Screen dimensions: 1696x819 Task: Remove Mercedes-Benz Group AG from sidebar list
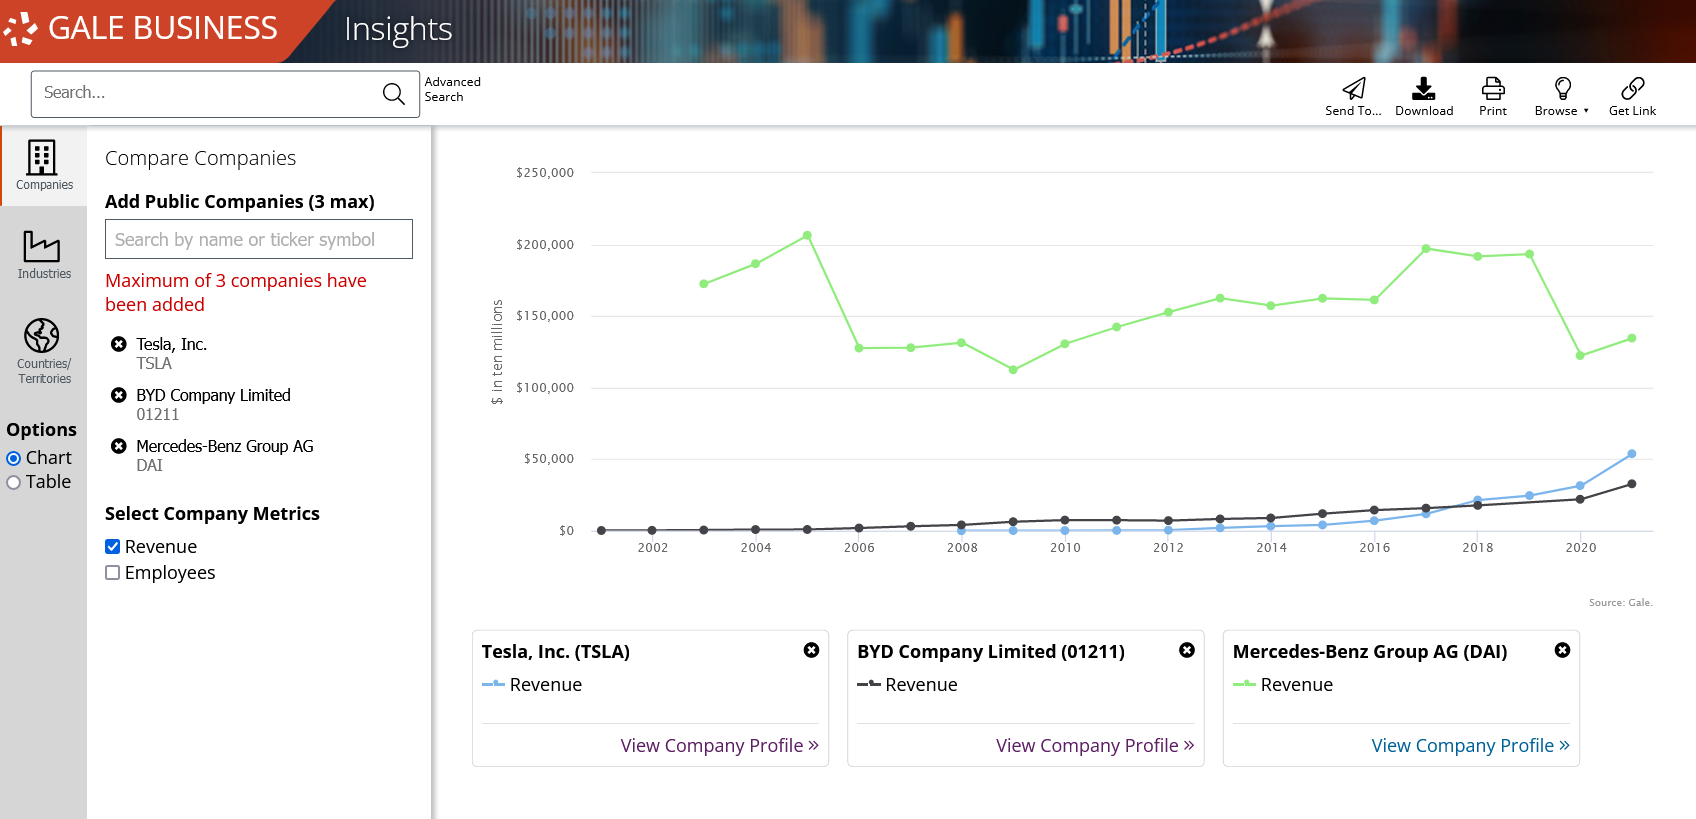click(119, 446)
